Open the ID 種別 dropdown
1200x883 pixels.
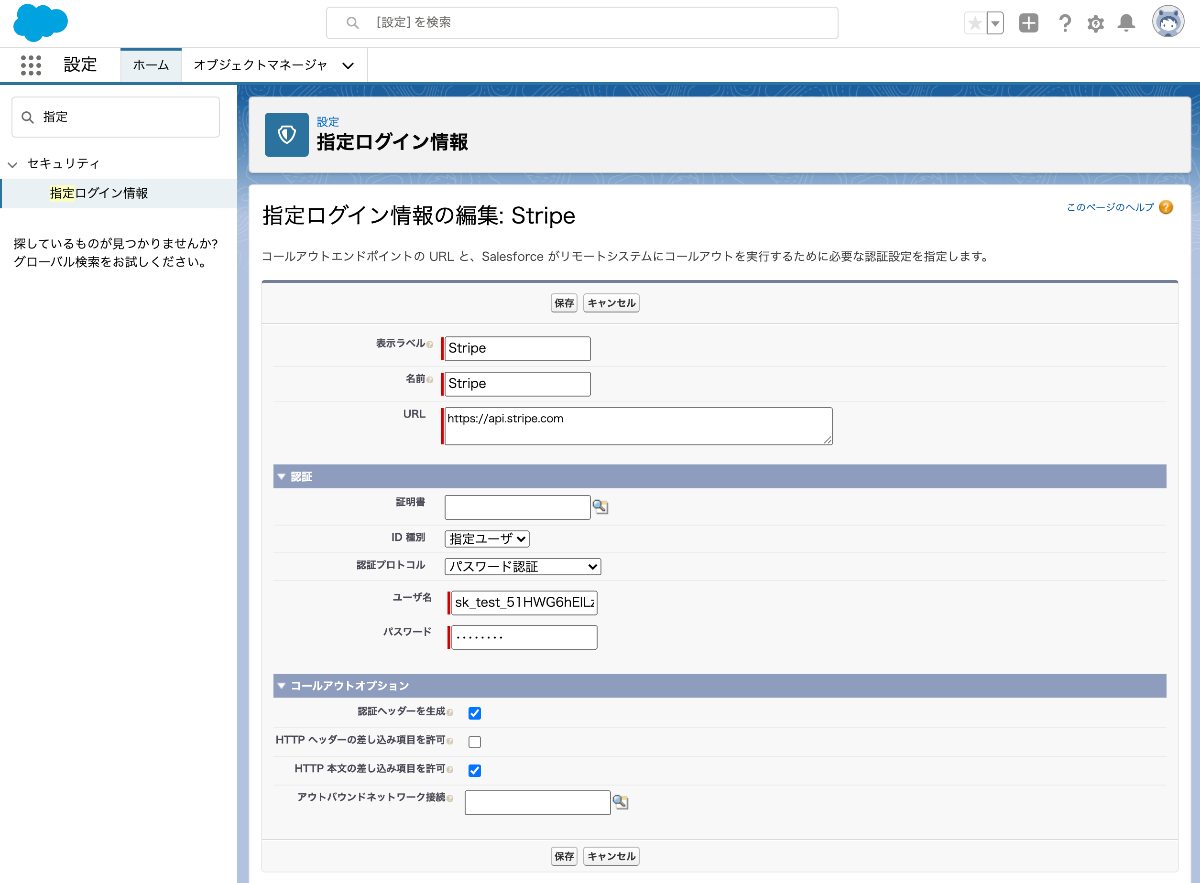(487, 538)
